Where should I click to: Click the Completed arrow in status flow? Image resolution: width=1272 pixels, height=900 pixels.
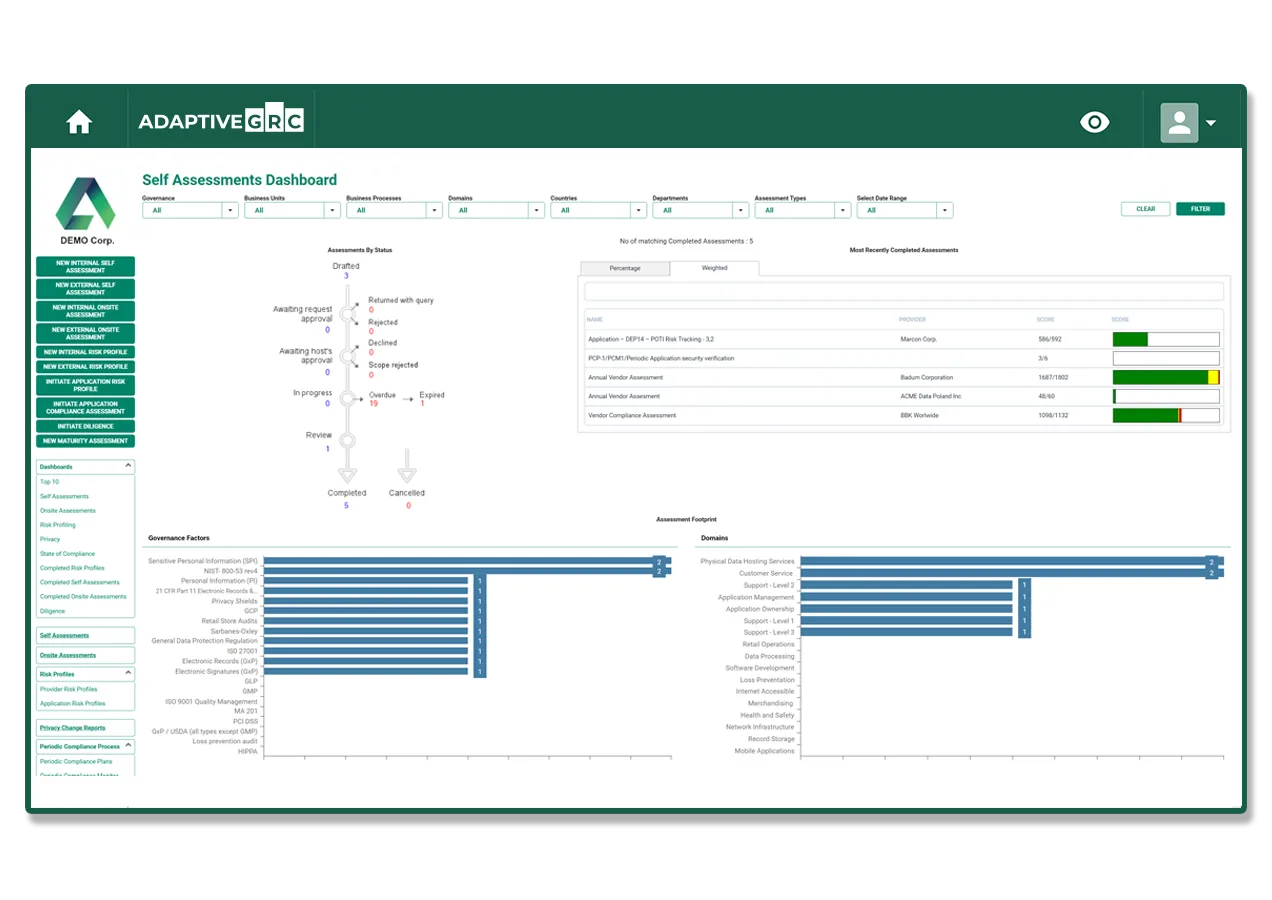[347, 472]
